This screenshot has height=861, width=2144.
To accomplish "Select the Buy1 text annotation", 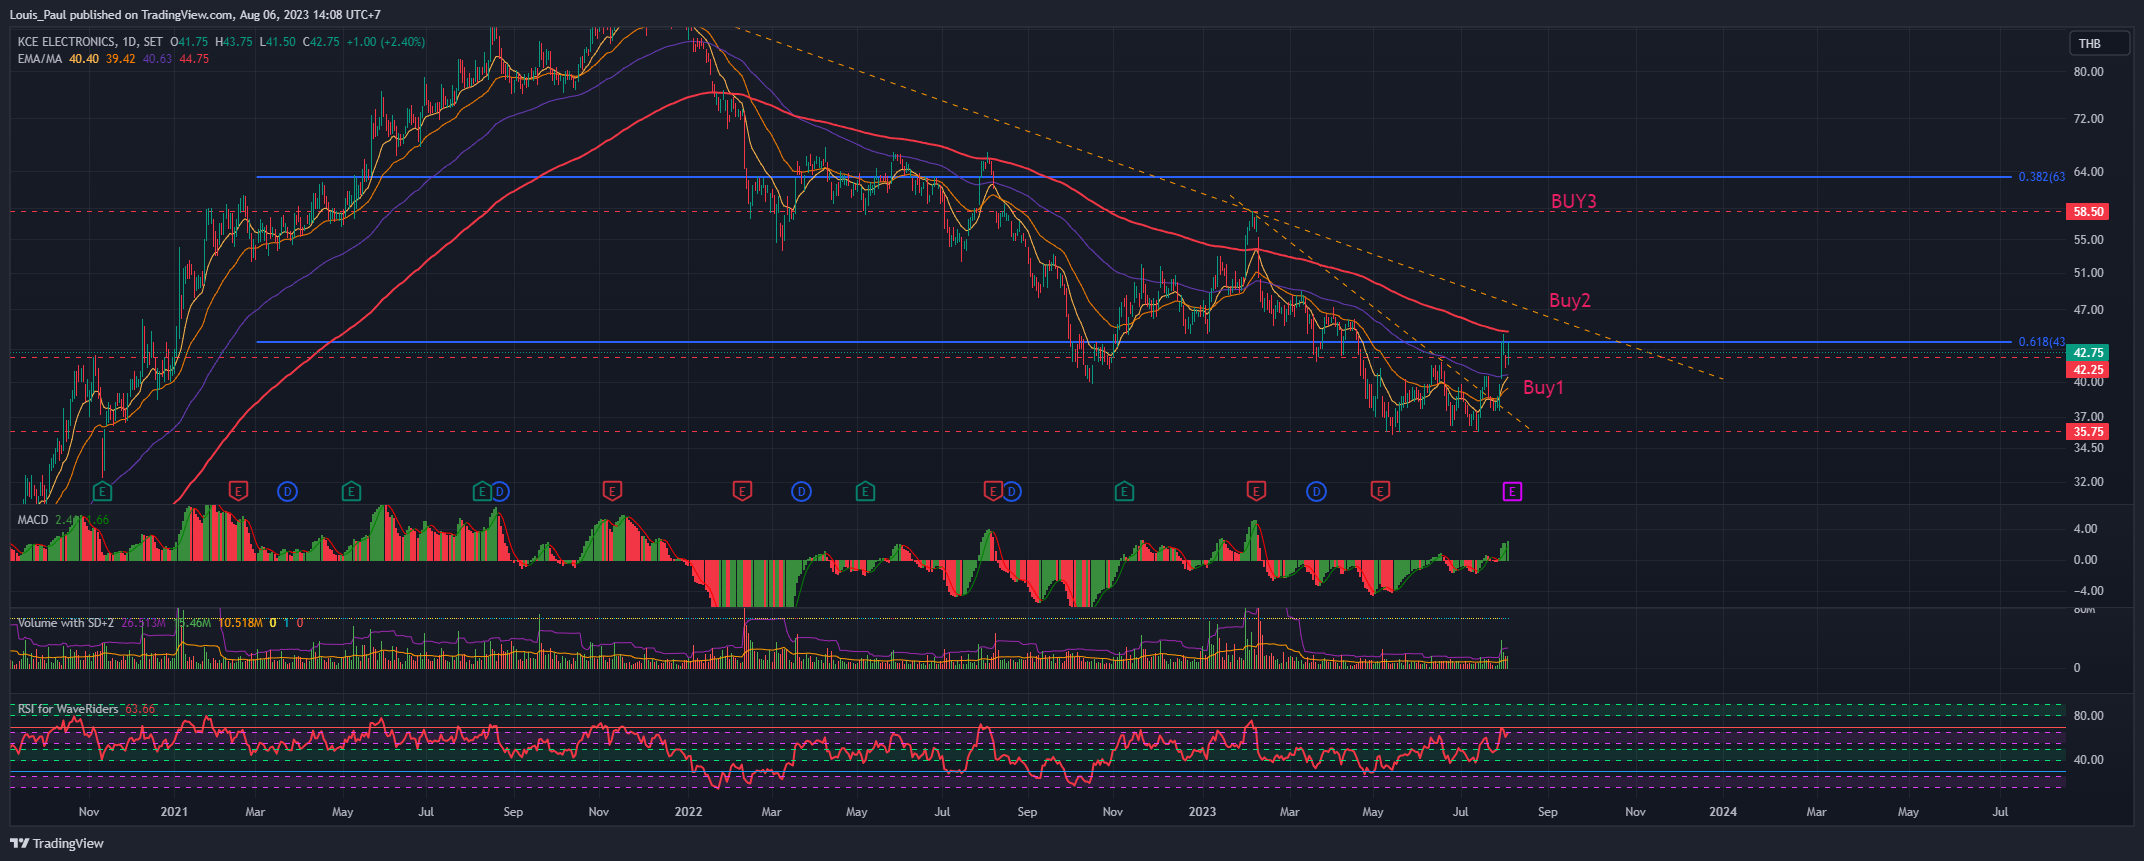I will [x=1543, y=387].
